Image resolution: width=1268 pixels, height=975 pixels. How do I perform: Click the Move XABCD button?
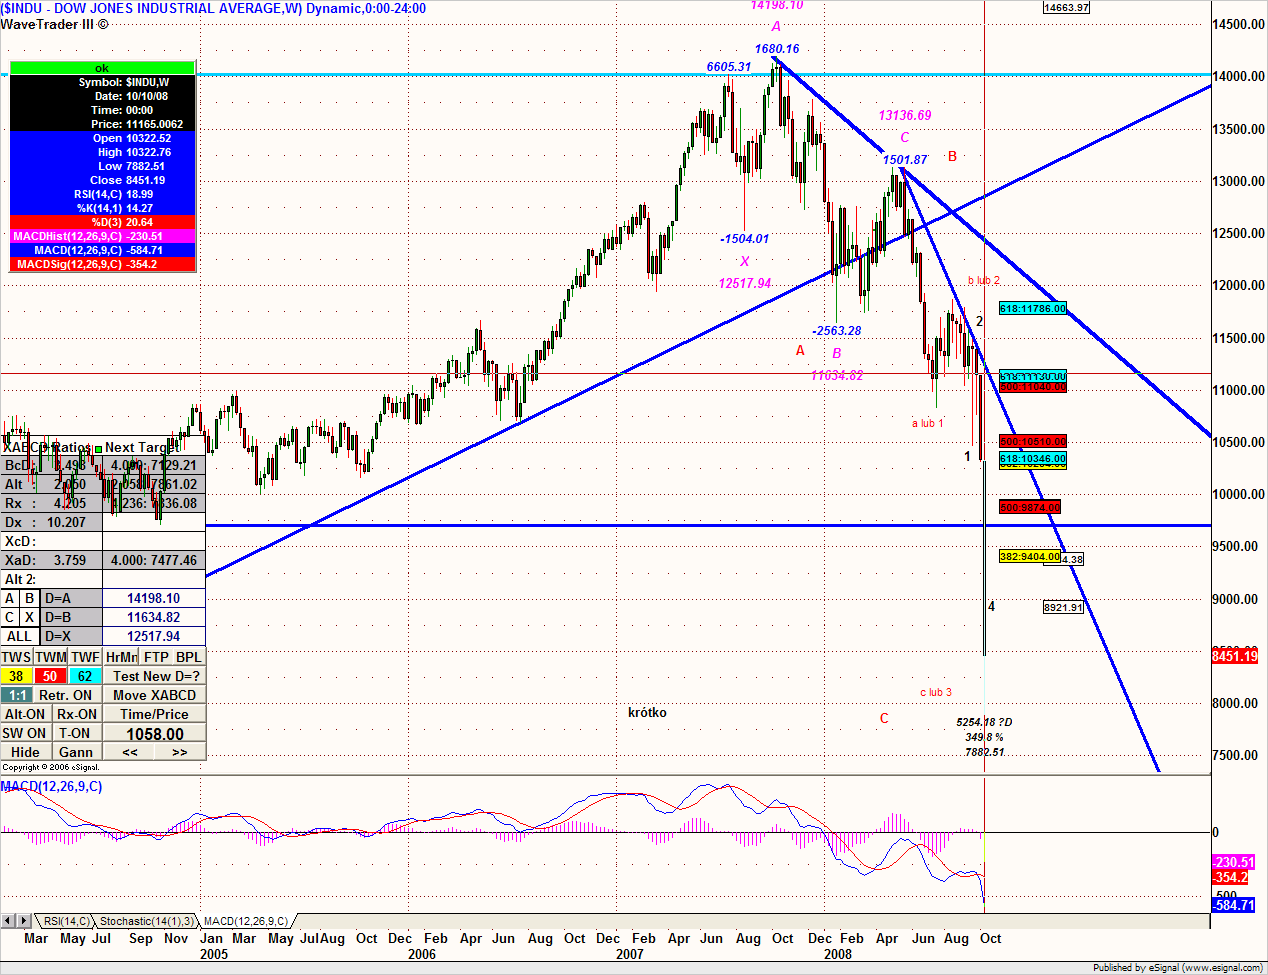(155, 695)
